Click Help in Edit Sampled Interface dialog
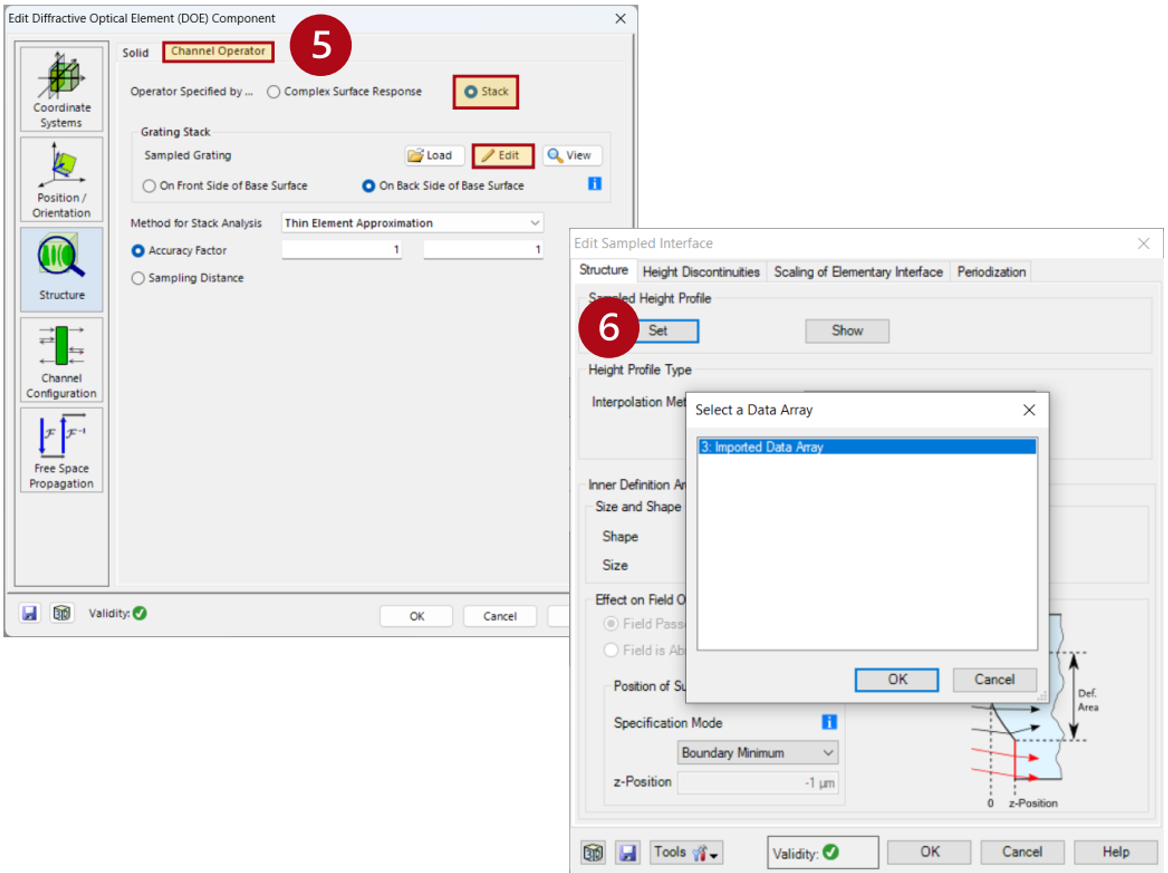Image resolution: width=1168 pixels, height=873 pixels. click(x=1116, y=851)
